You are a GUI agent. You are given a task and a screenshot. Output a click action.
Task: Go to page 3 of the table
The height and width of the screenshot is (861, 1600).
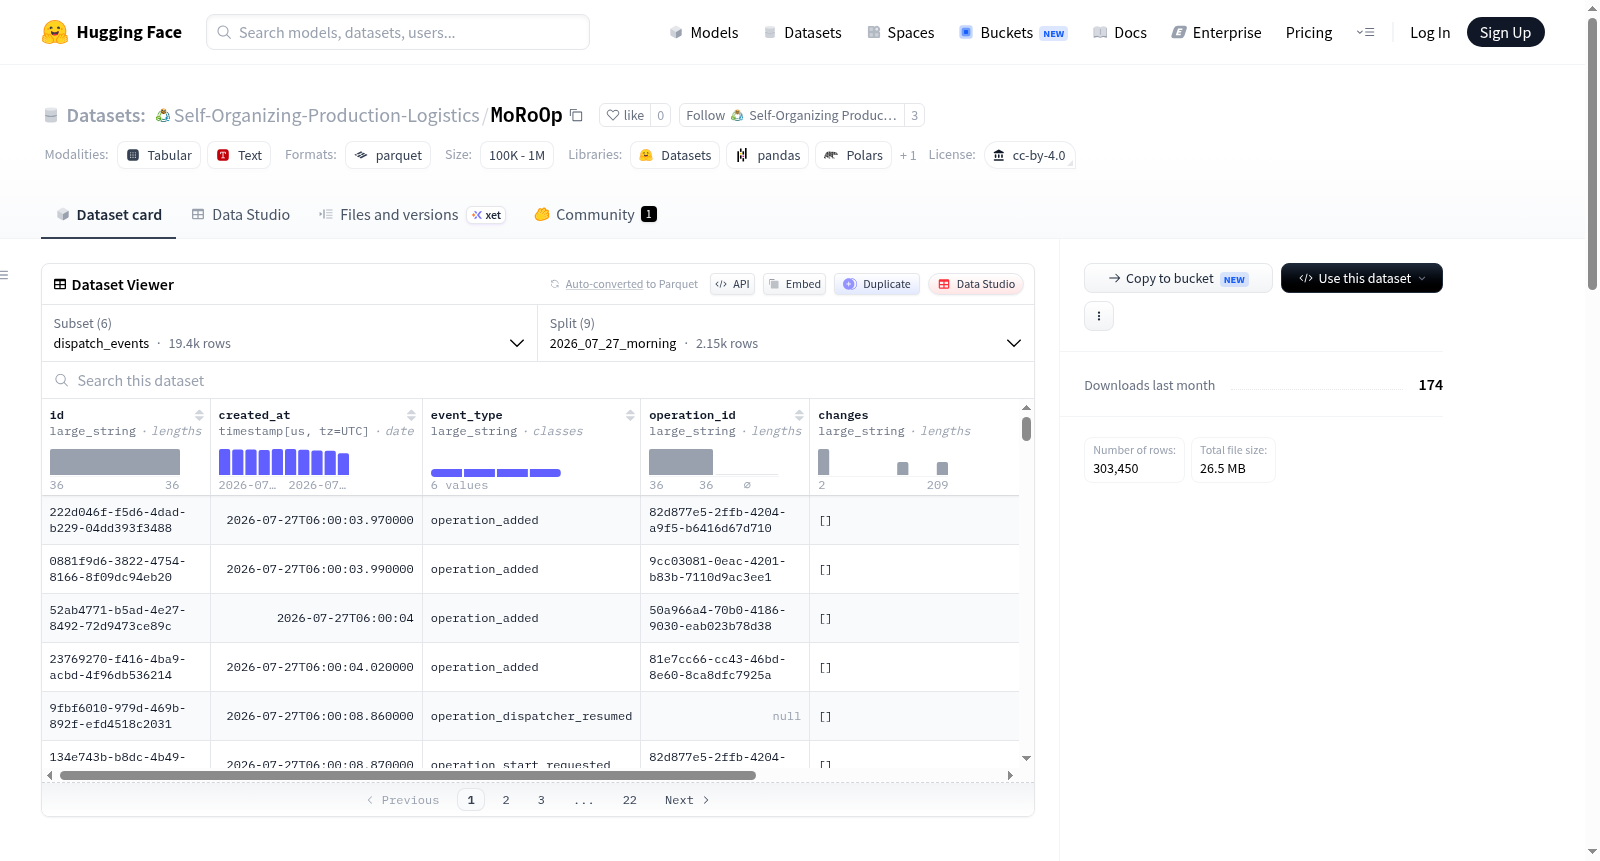[x=541, y=800]
